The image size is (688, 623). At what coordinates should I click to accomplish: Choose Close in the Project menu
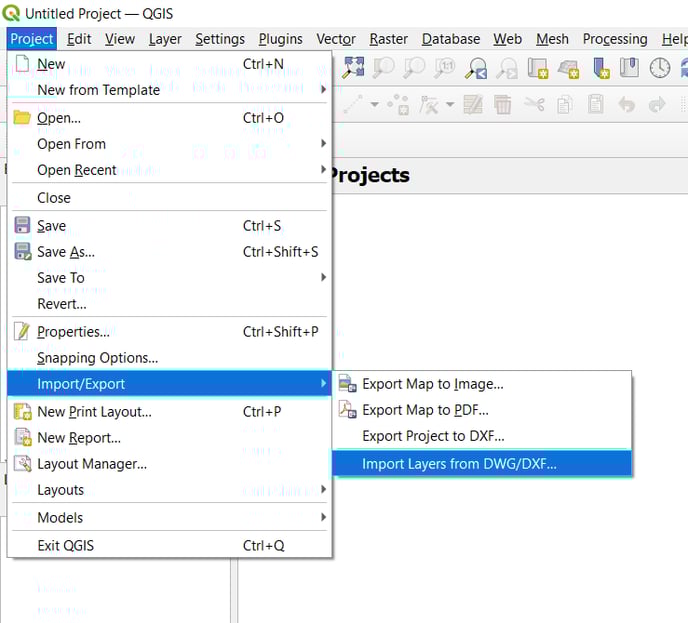click(x=169, y=198)
